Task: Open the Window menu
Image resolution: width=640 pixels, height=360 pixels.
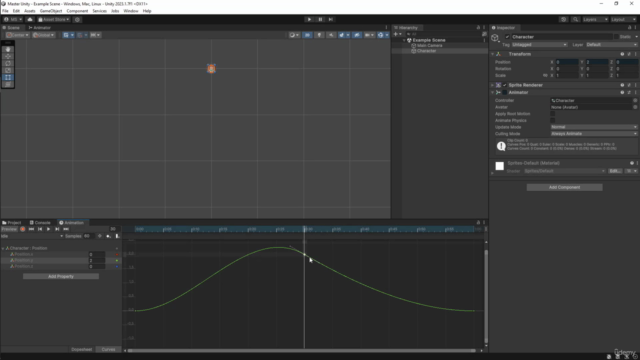Action: [131, 11]
